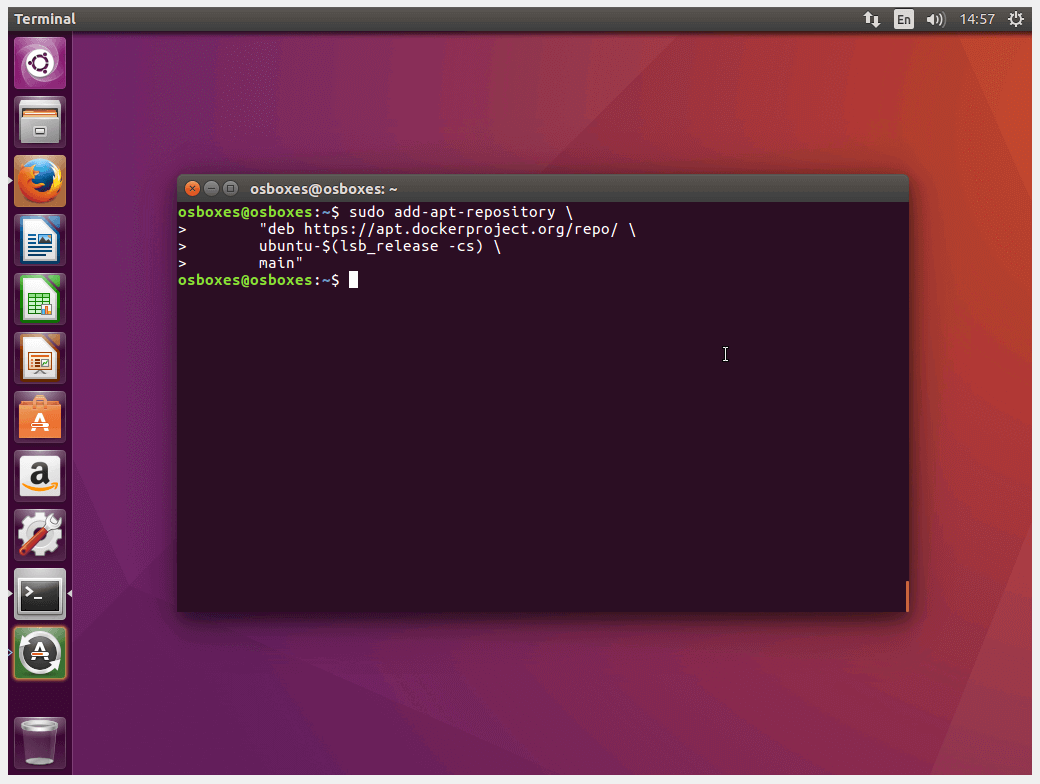Open the Trash in the launcher
1040x784 pixels.
[40, 743]
